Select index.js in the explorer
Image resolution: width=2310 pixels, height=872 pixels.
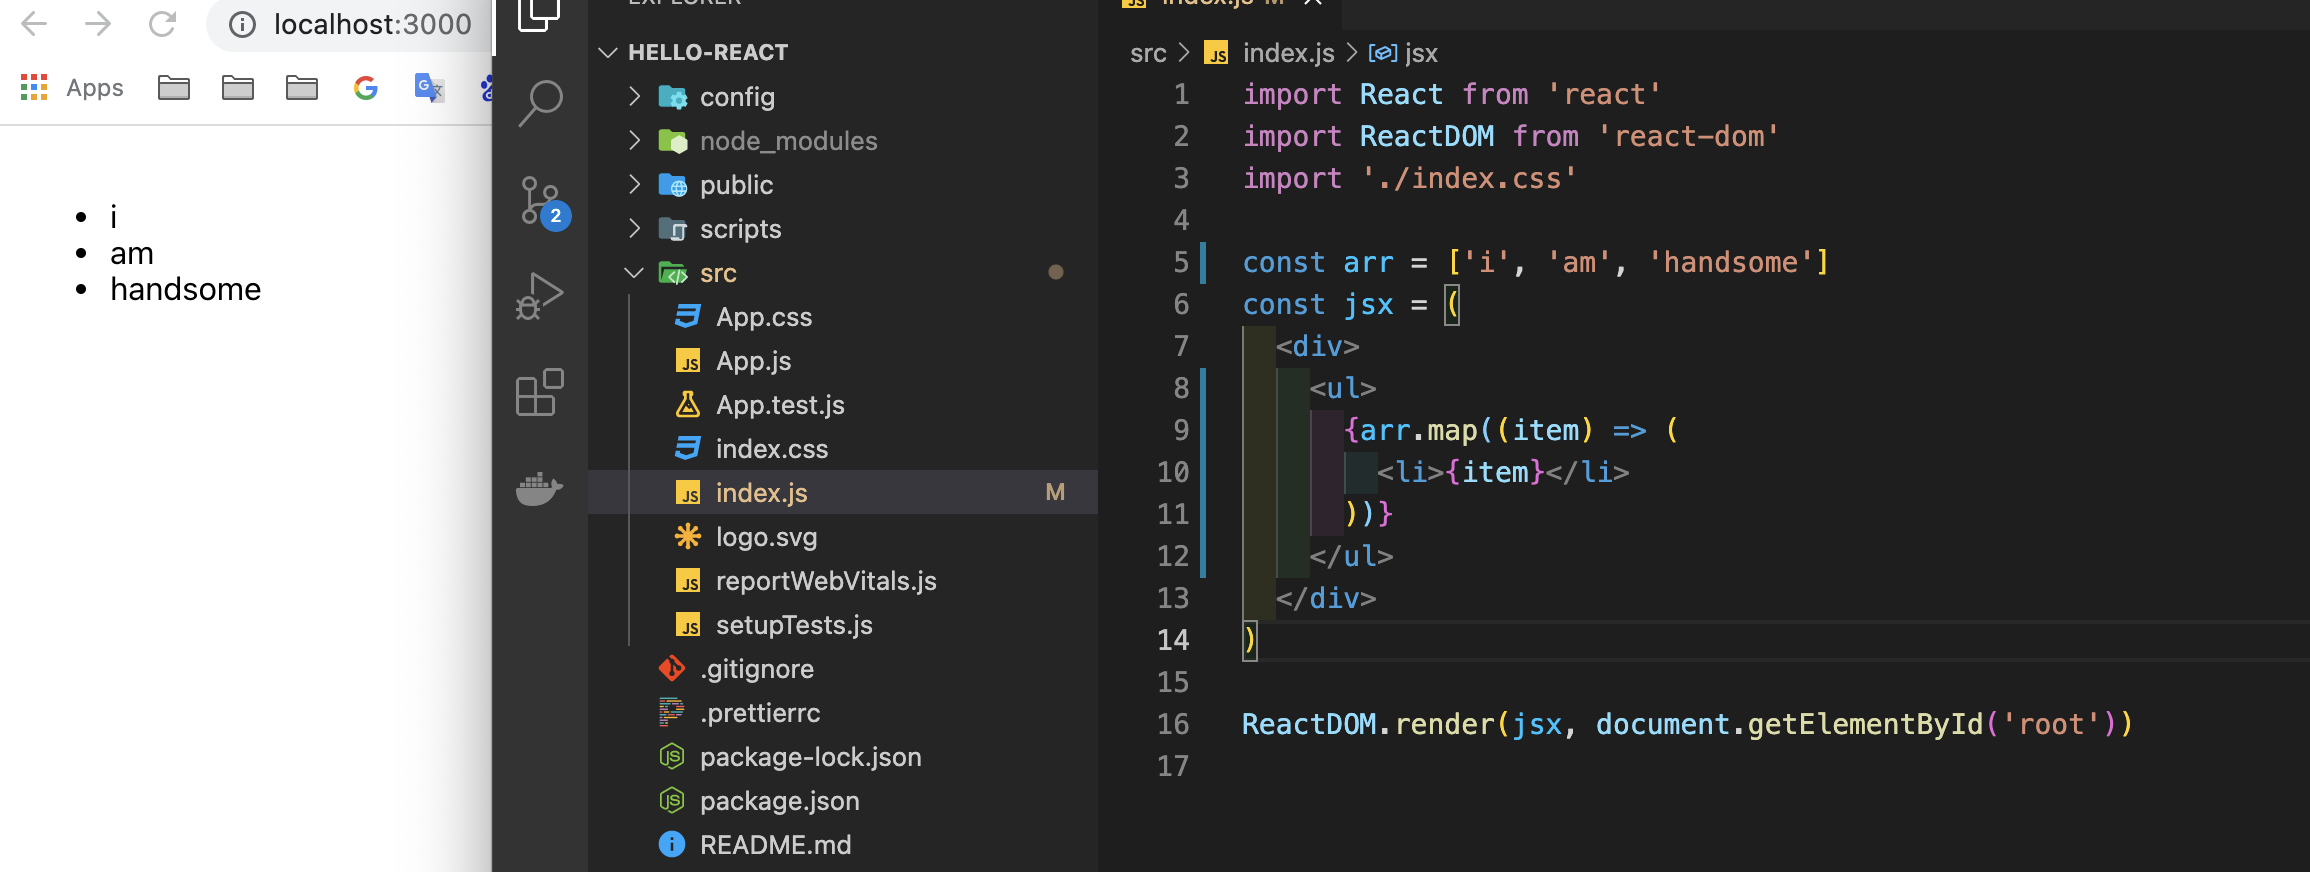tap(842, 493)
